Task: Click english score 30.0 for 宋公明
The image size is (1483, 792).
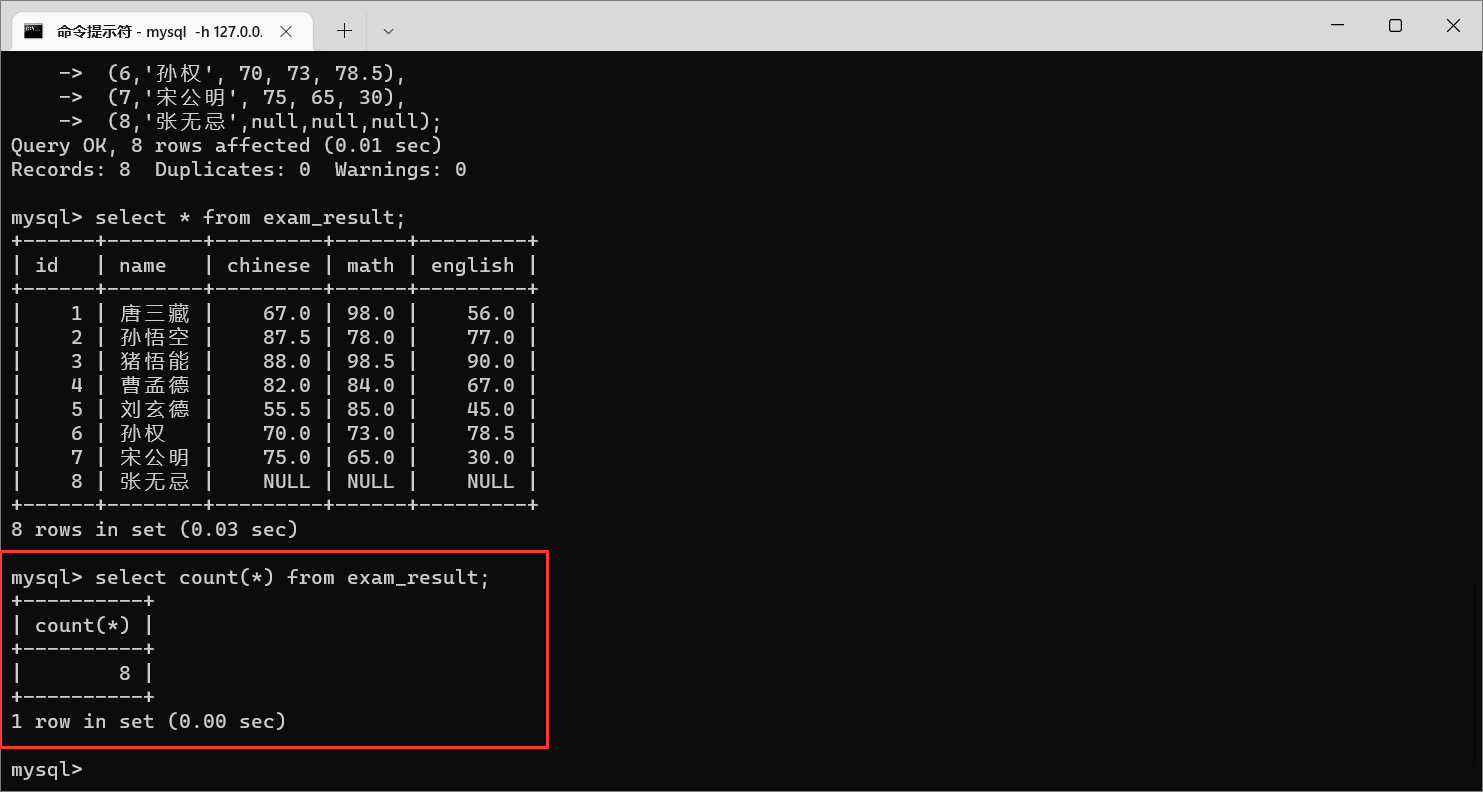Action: [x=490, y=457]
